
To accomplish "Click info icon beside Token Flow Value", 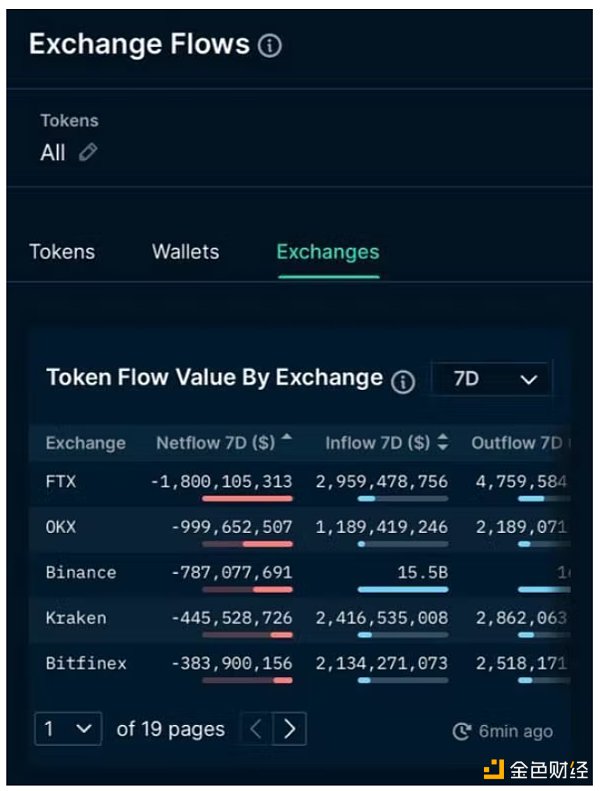I will pos(403,381).
